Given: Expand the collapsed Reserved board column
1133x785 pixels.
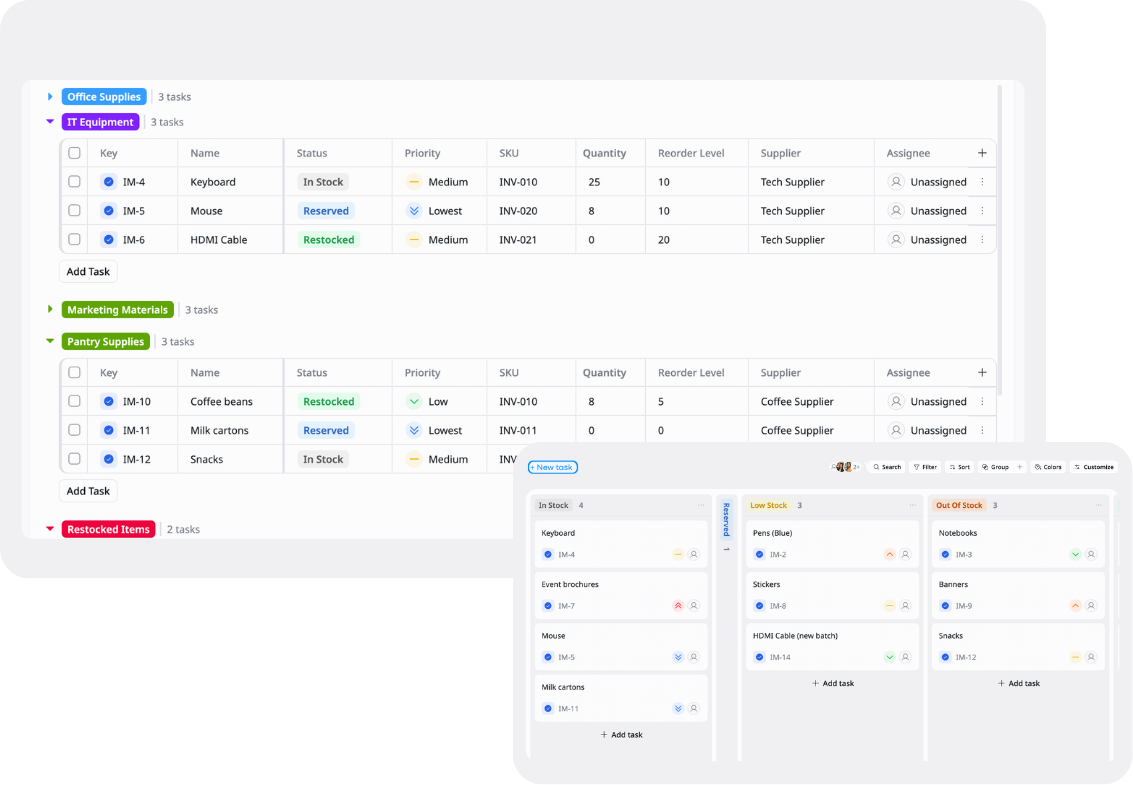Looking at the screenshot, I should point(726,519).
